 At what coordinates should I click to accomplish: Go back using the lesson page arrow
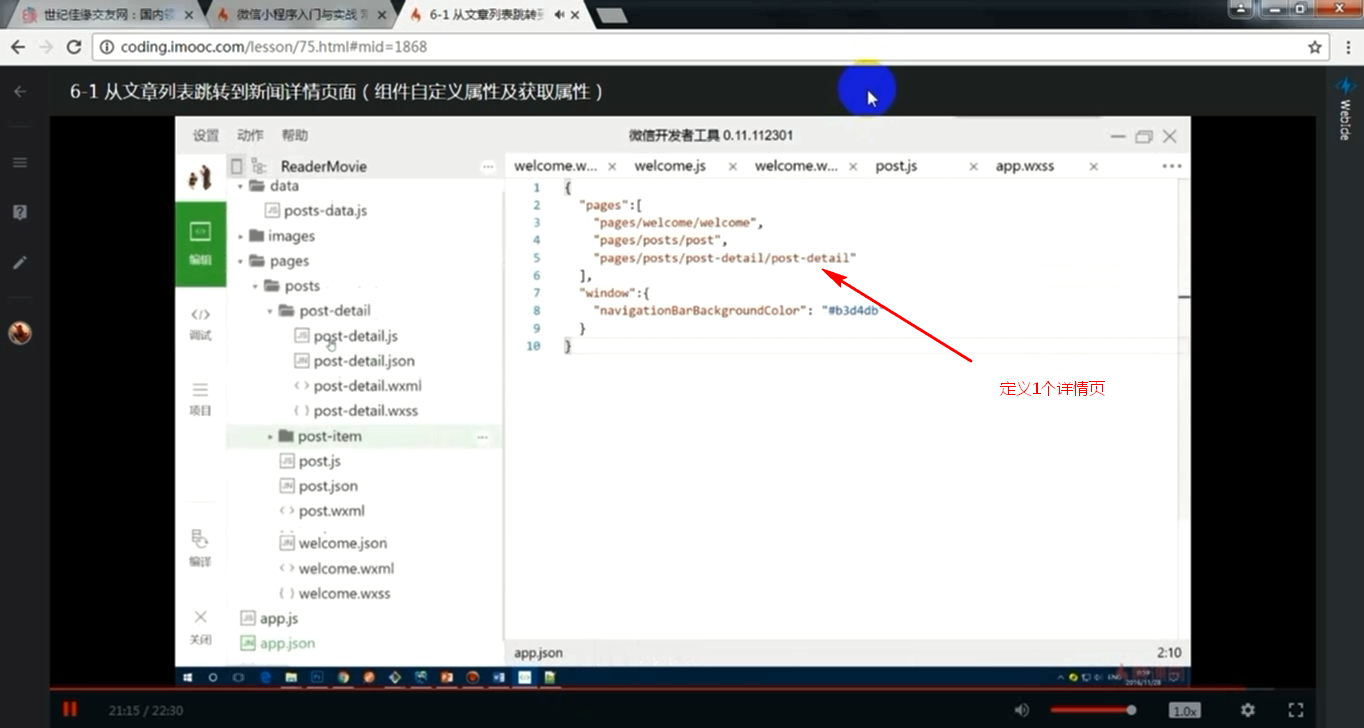[x=19, y=91]
